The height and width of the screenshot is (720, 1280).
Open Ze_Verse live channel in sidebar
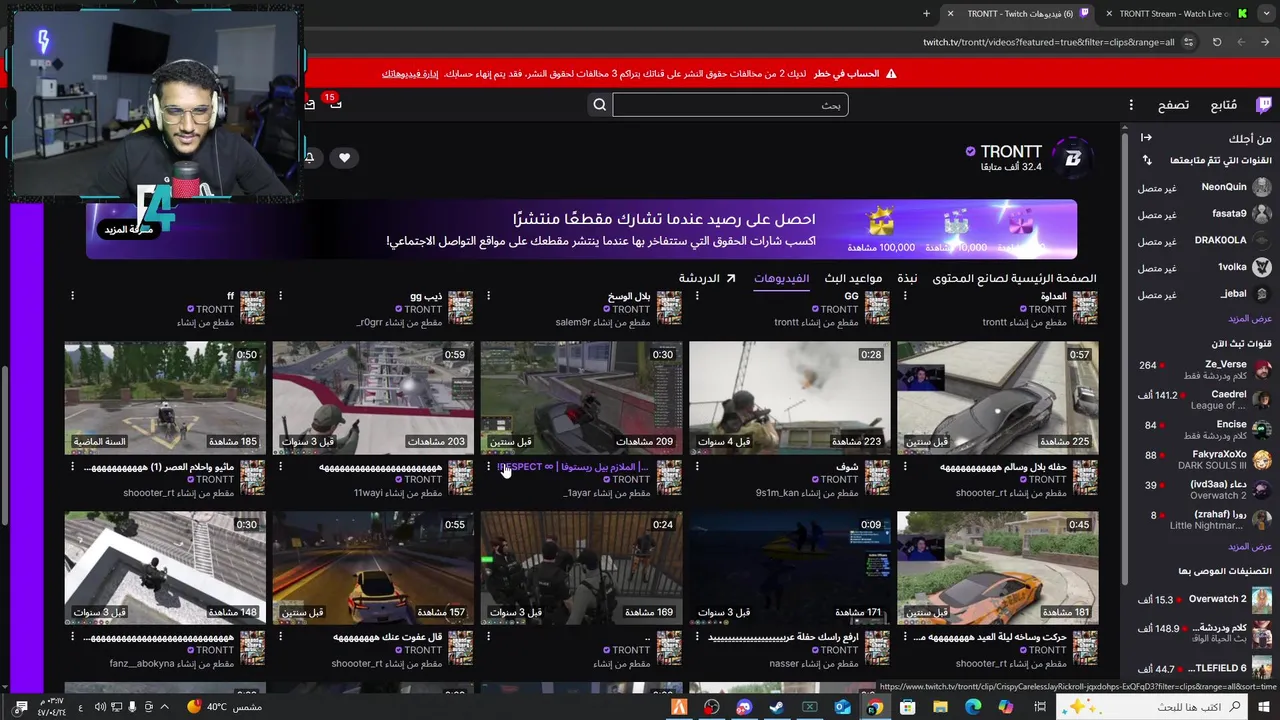[1204, 370]
